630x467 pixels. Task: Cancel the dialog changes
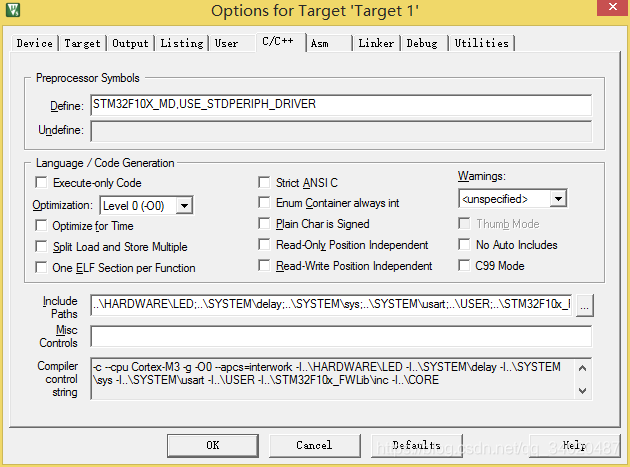(314, 445)
